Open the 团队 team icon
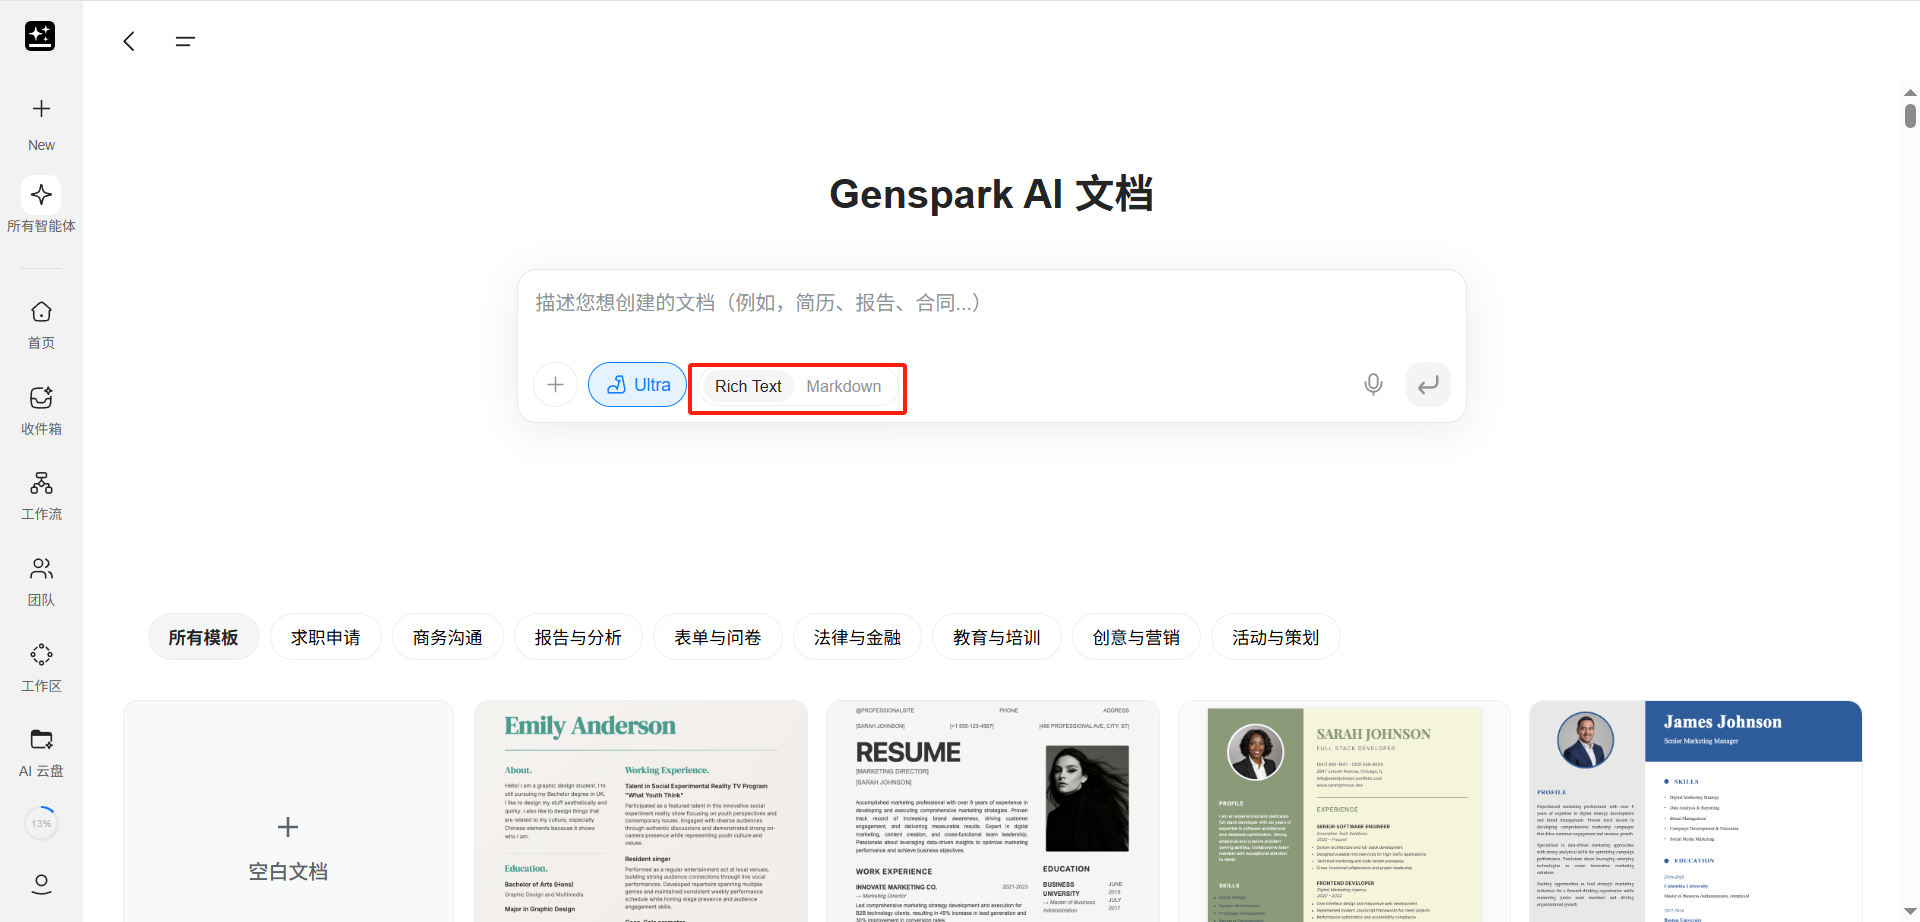This screenshot has width=1920, height=922. point(41,570)
